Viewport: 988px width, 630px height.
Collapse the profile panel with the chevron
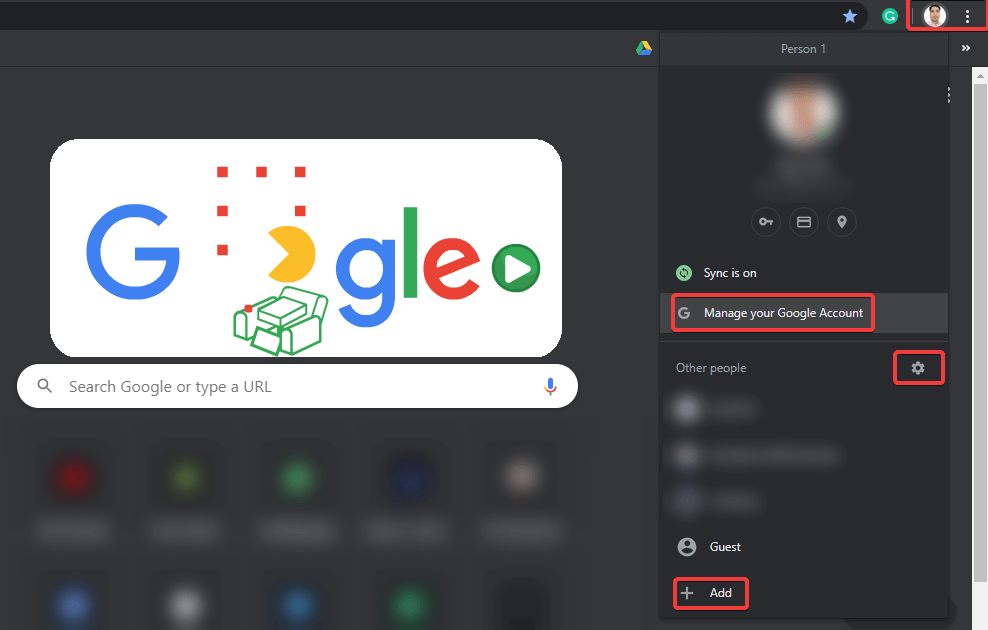tap(965, 48)
